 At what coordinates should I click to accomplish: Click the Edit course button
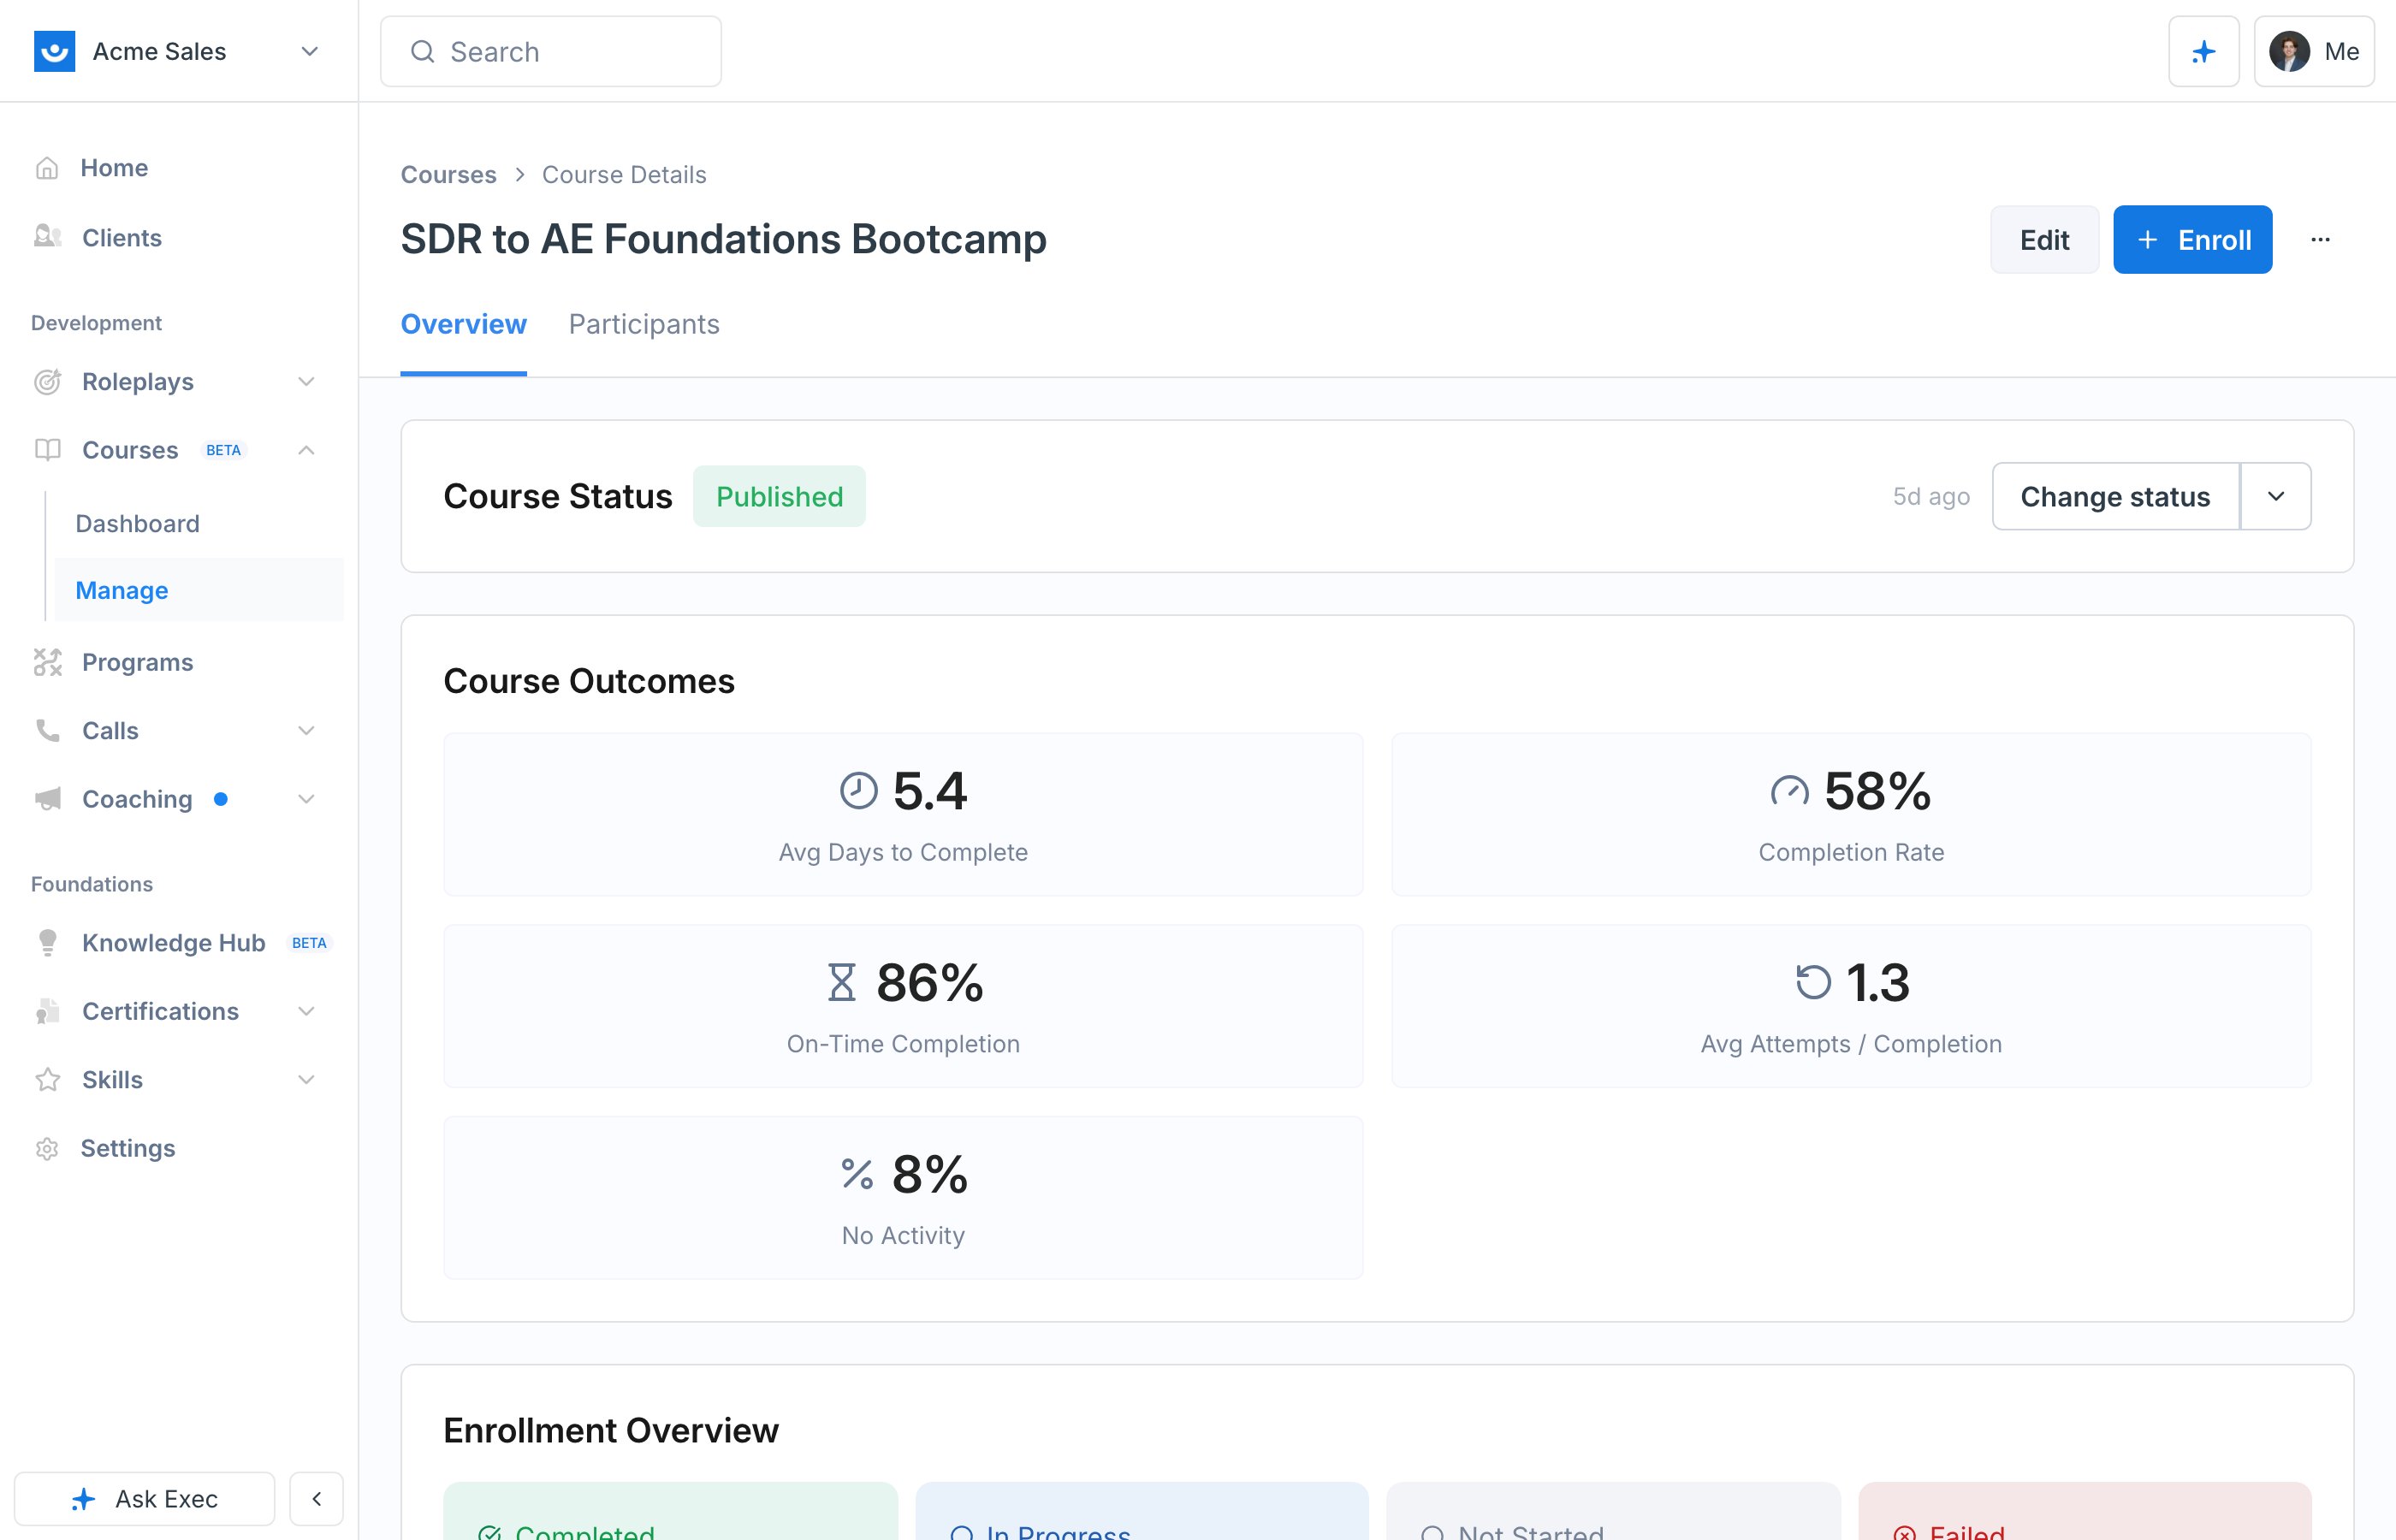click(x=2044, y=239)
